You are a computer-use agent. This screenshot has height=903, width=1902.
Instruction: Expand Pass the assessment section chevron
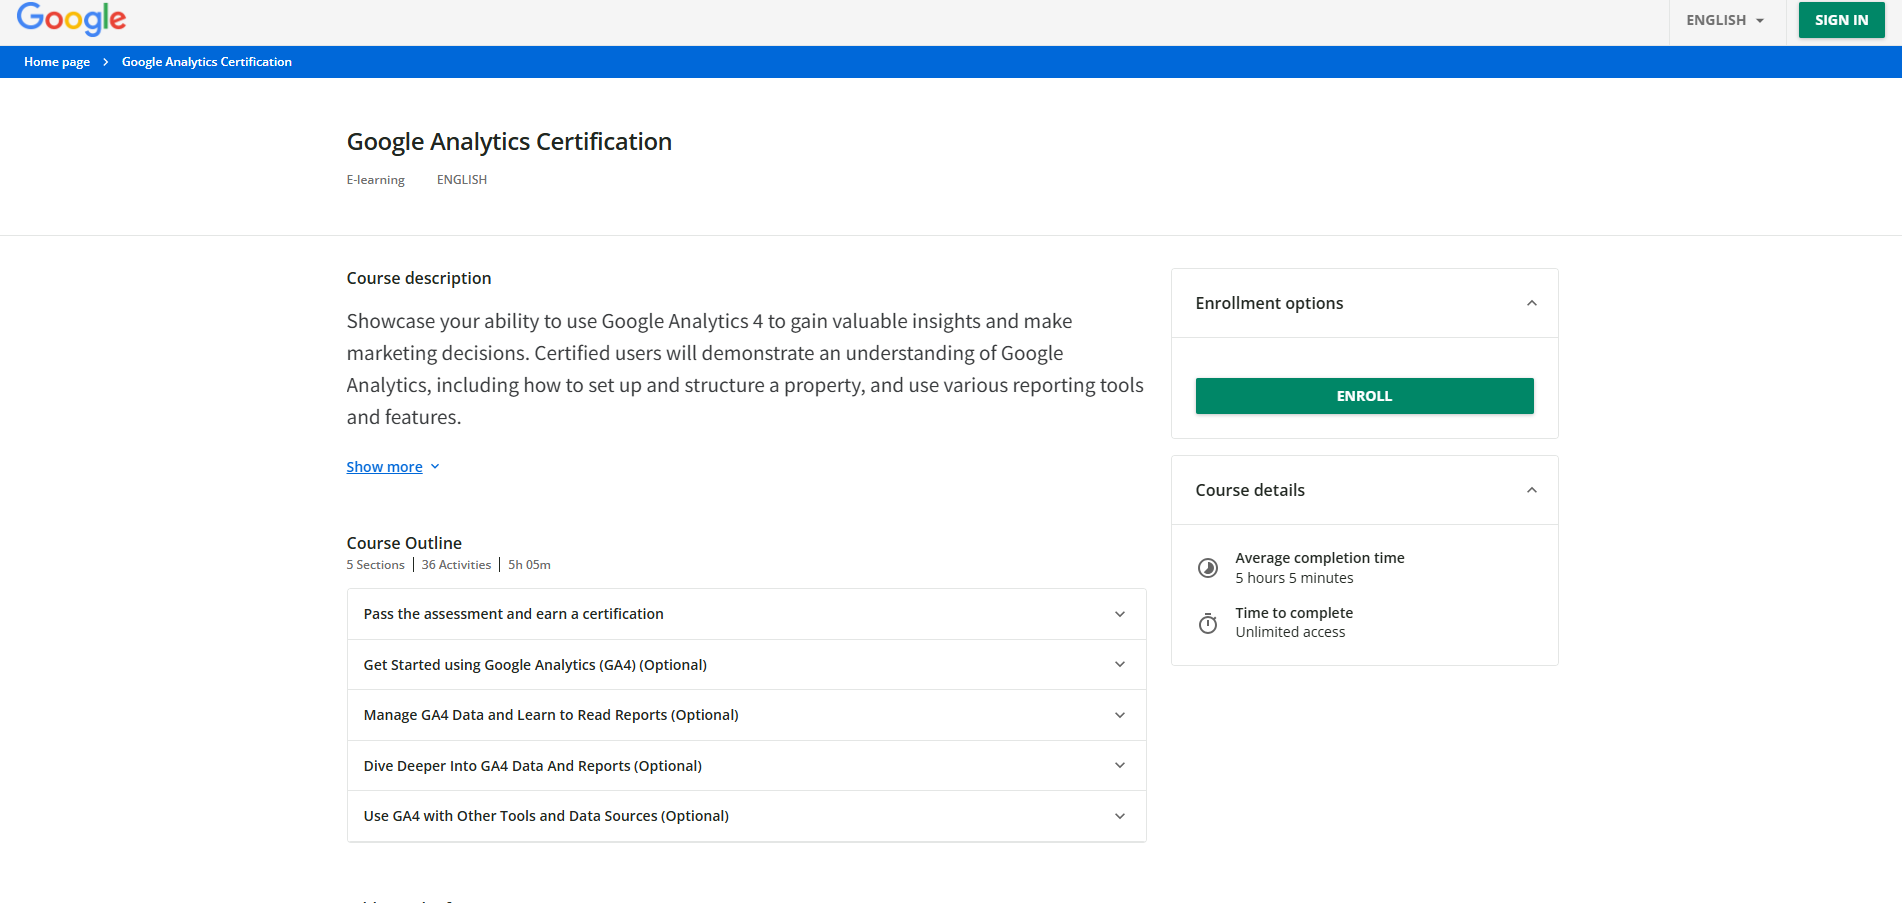1120,614
